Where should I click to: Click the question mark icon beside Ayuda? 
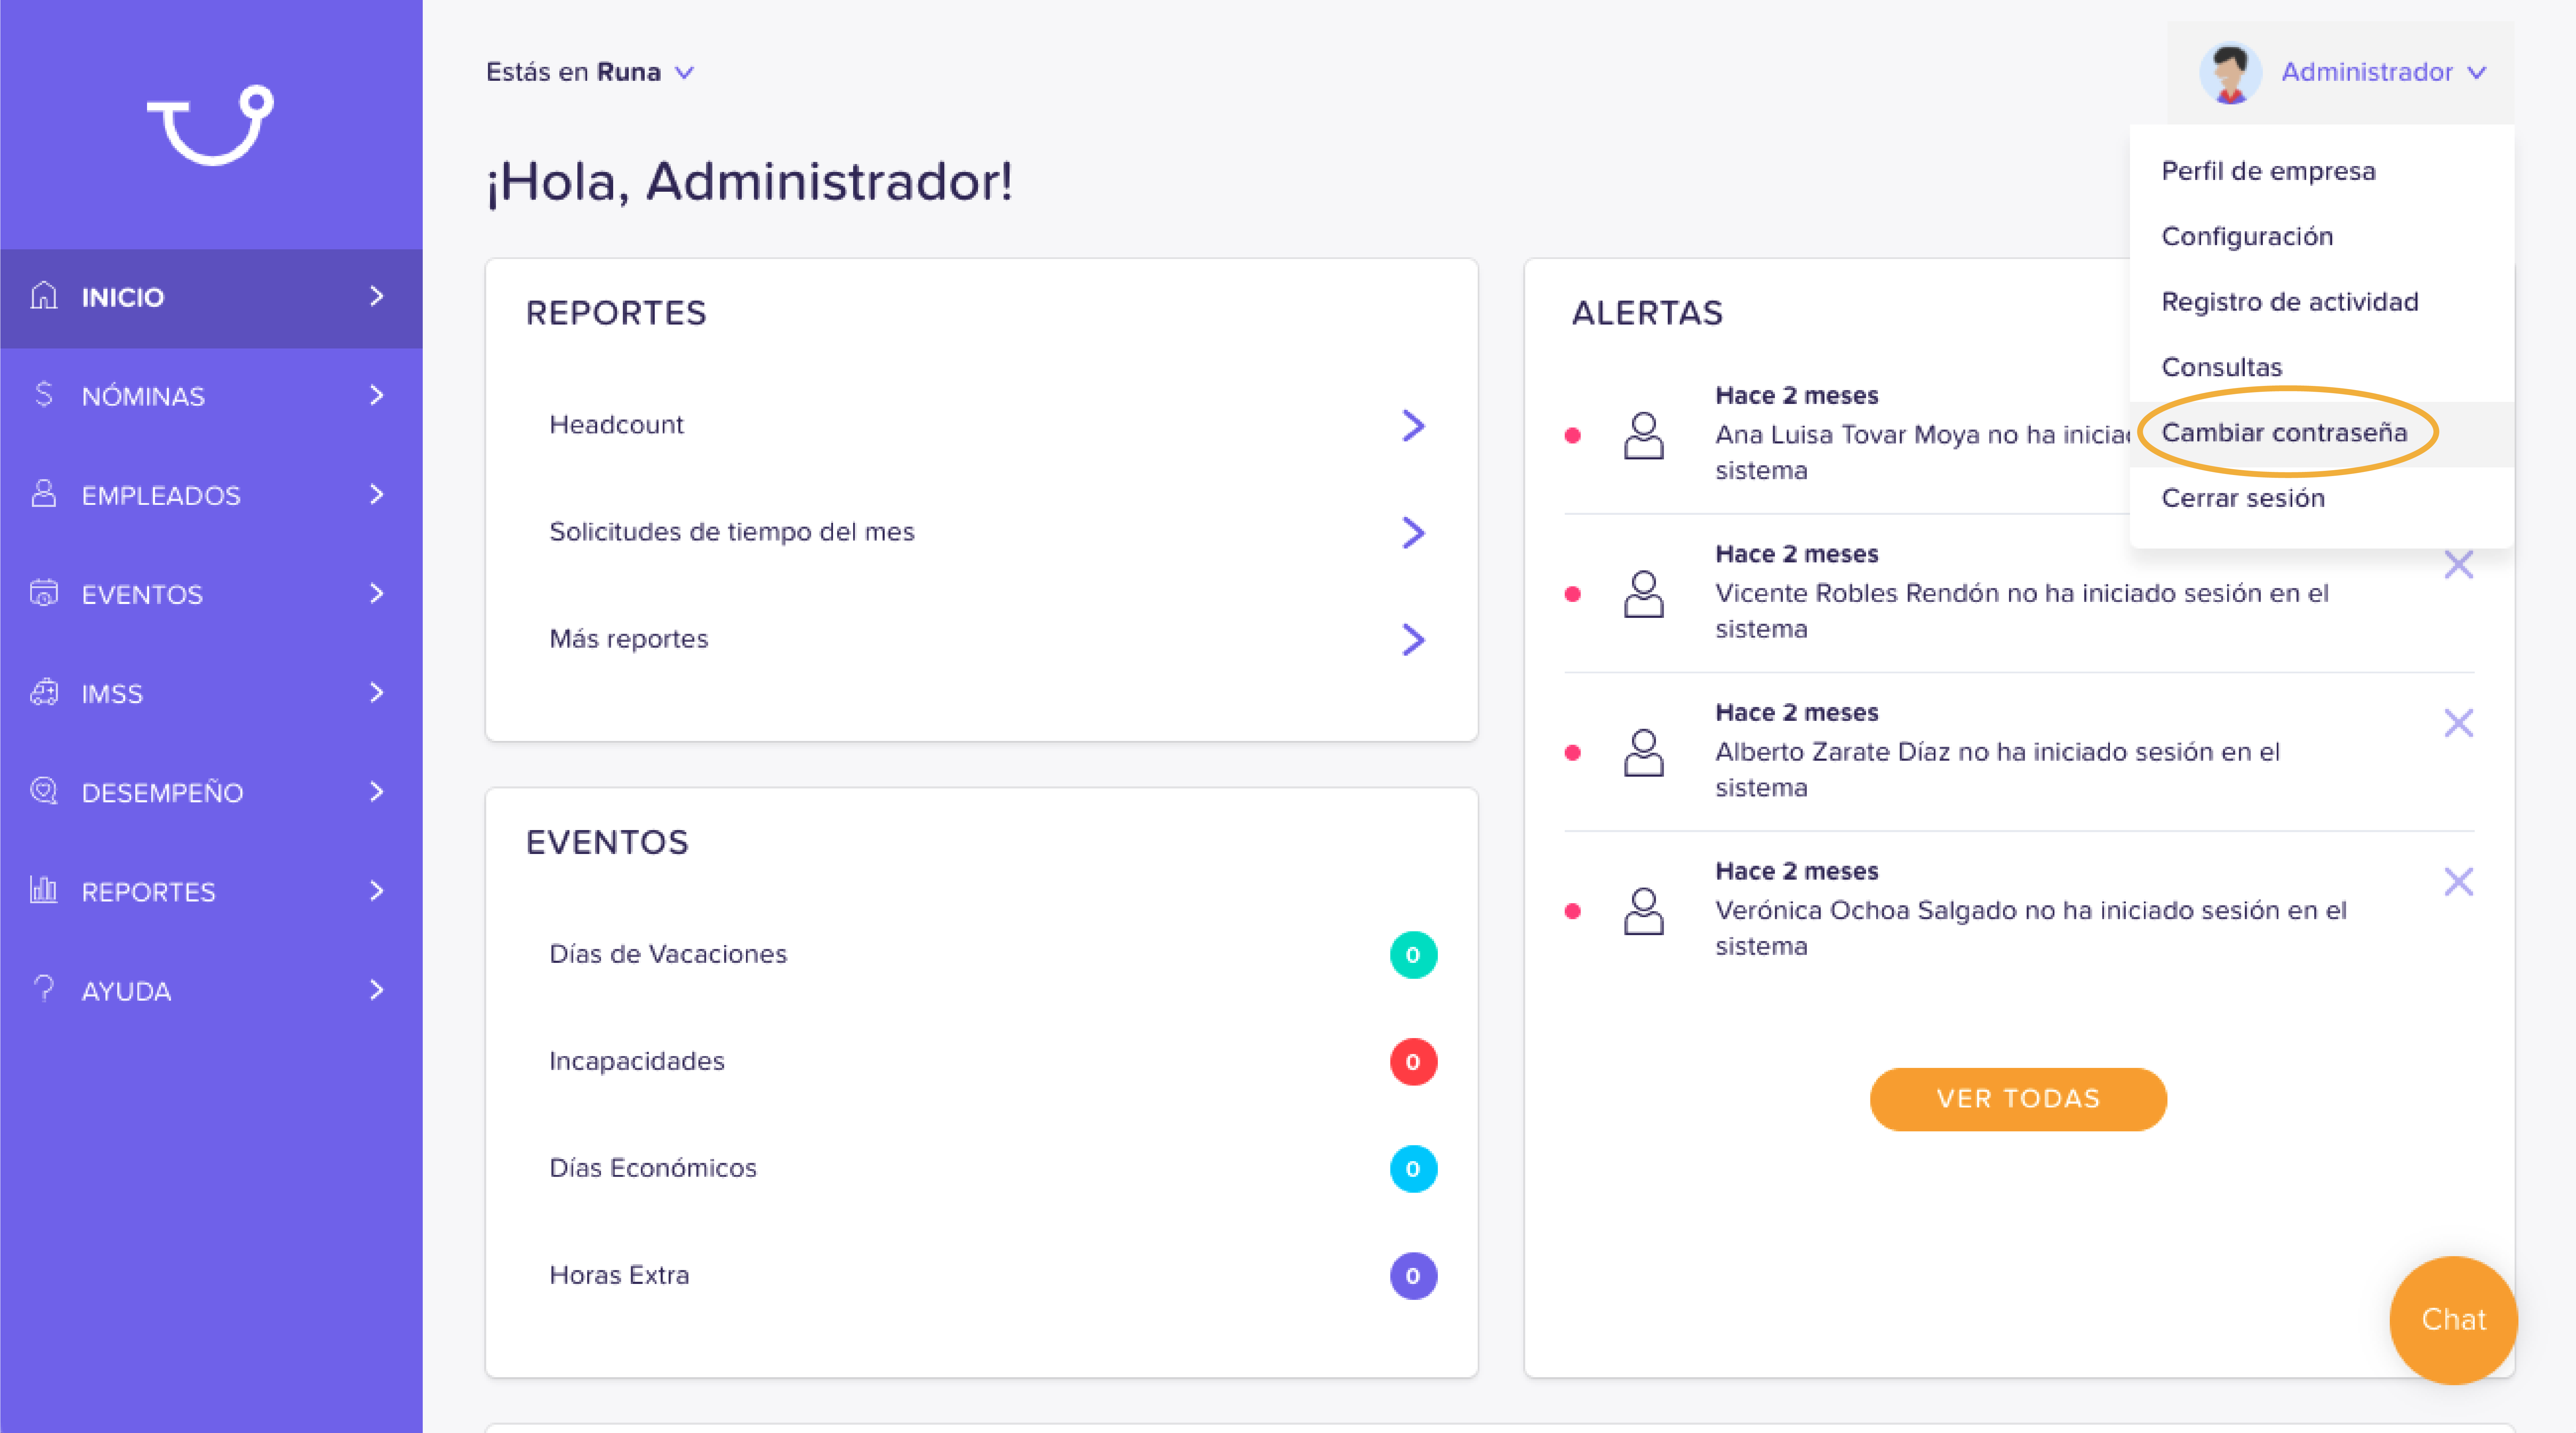[x=43, y=988]
